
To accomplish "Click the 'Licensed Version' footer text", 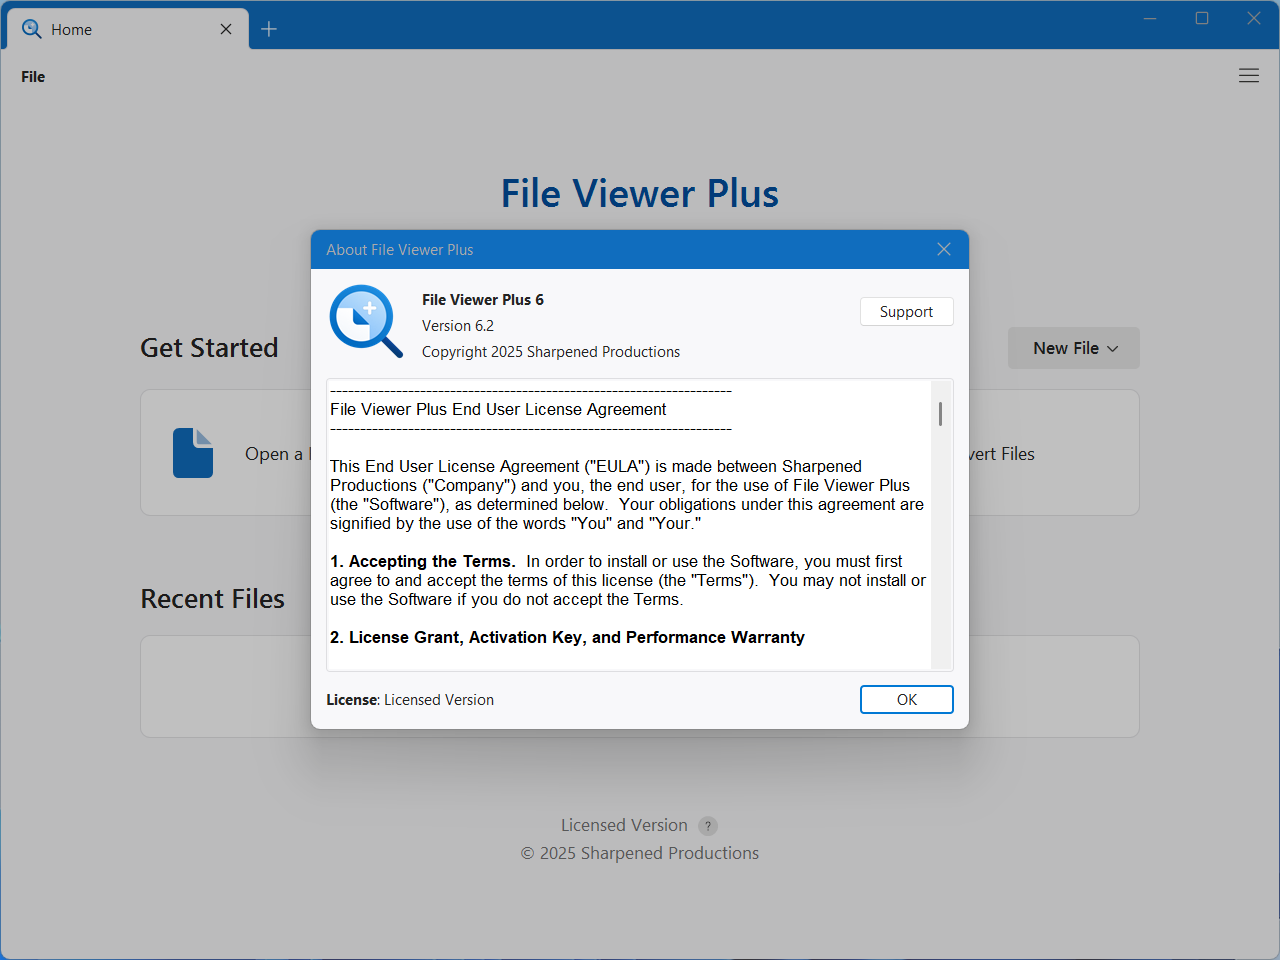I will [624, 825].
